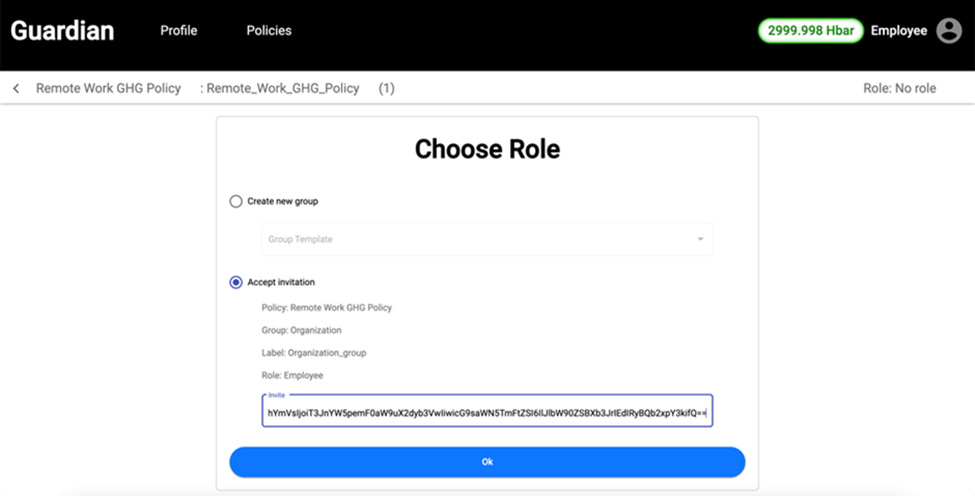Click the Group Template dropdown arrow
This screenshot has height=496, width=975.
[x=700, y=239]
